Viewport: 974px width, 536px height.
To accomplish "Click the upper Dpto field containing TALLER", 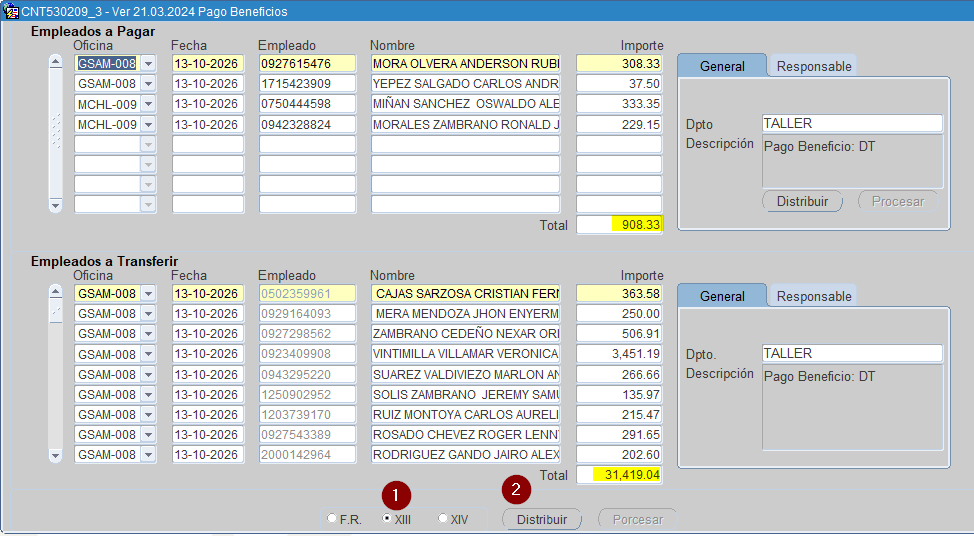I will click(852, 123).
